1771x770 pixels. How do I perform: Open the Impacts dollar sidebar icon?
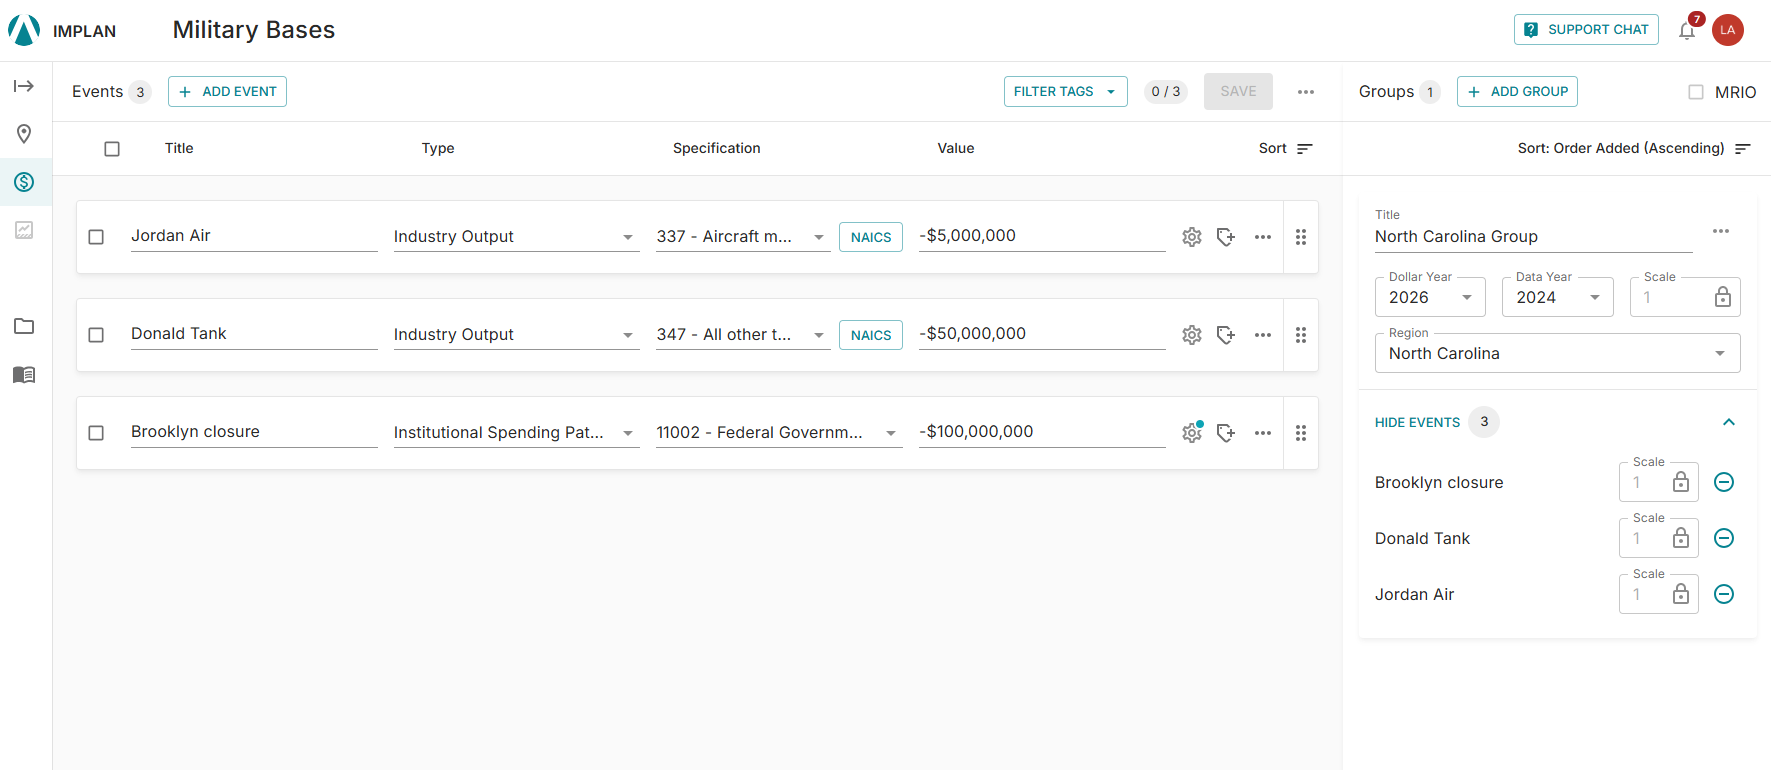point(24,182)
